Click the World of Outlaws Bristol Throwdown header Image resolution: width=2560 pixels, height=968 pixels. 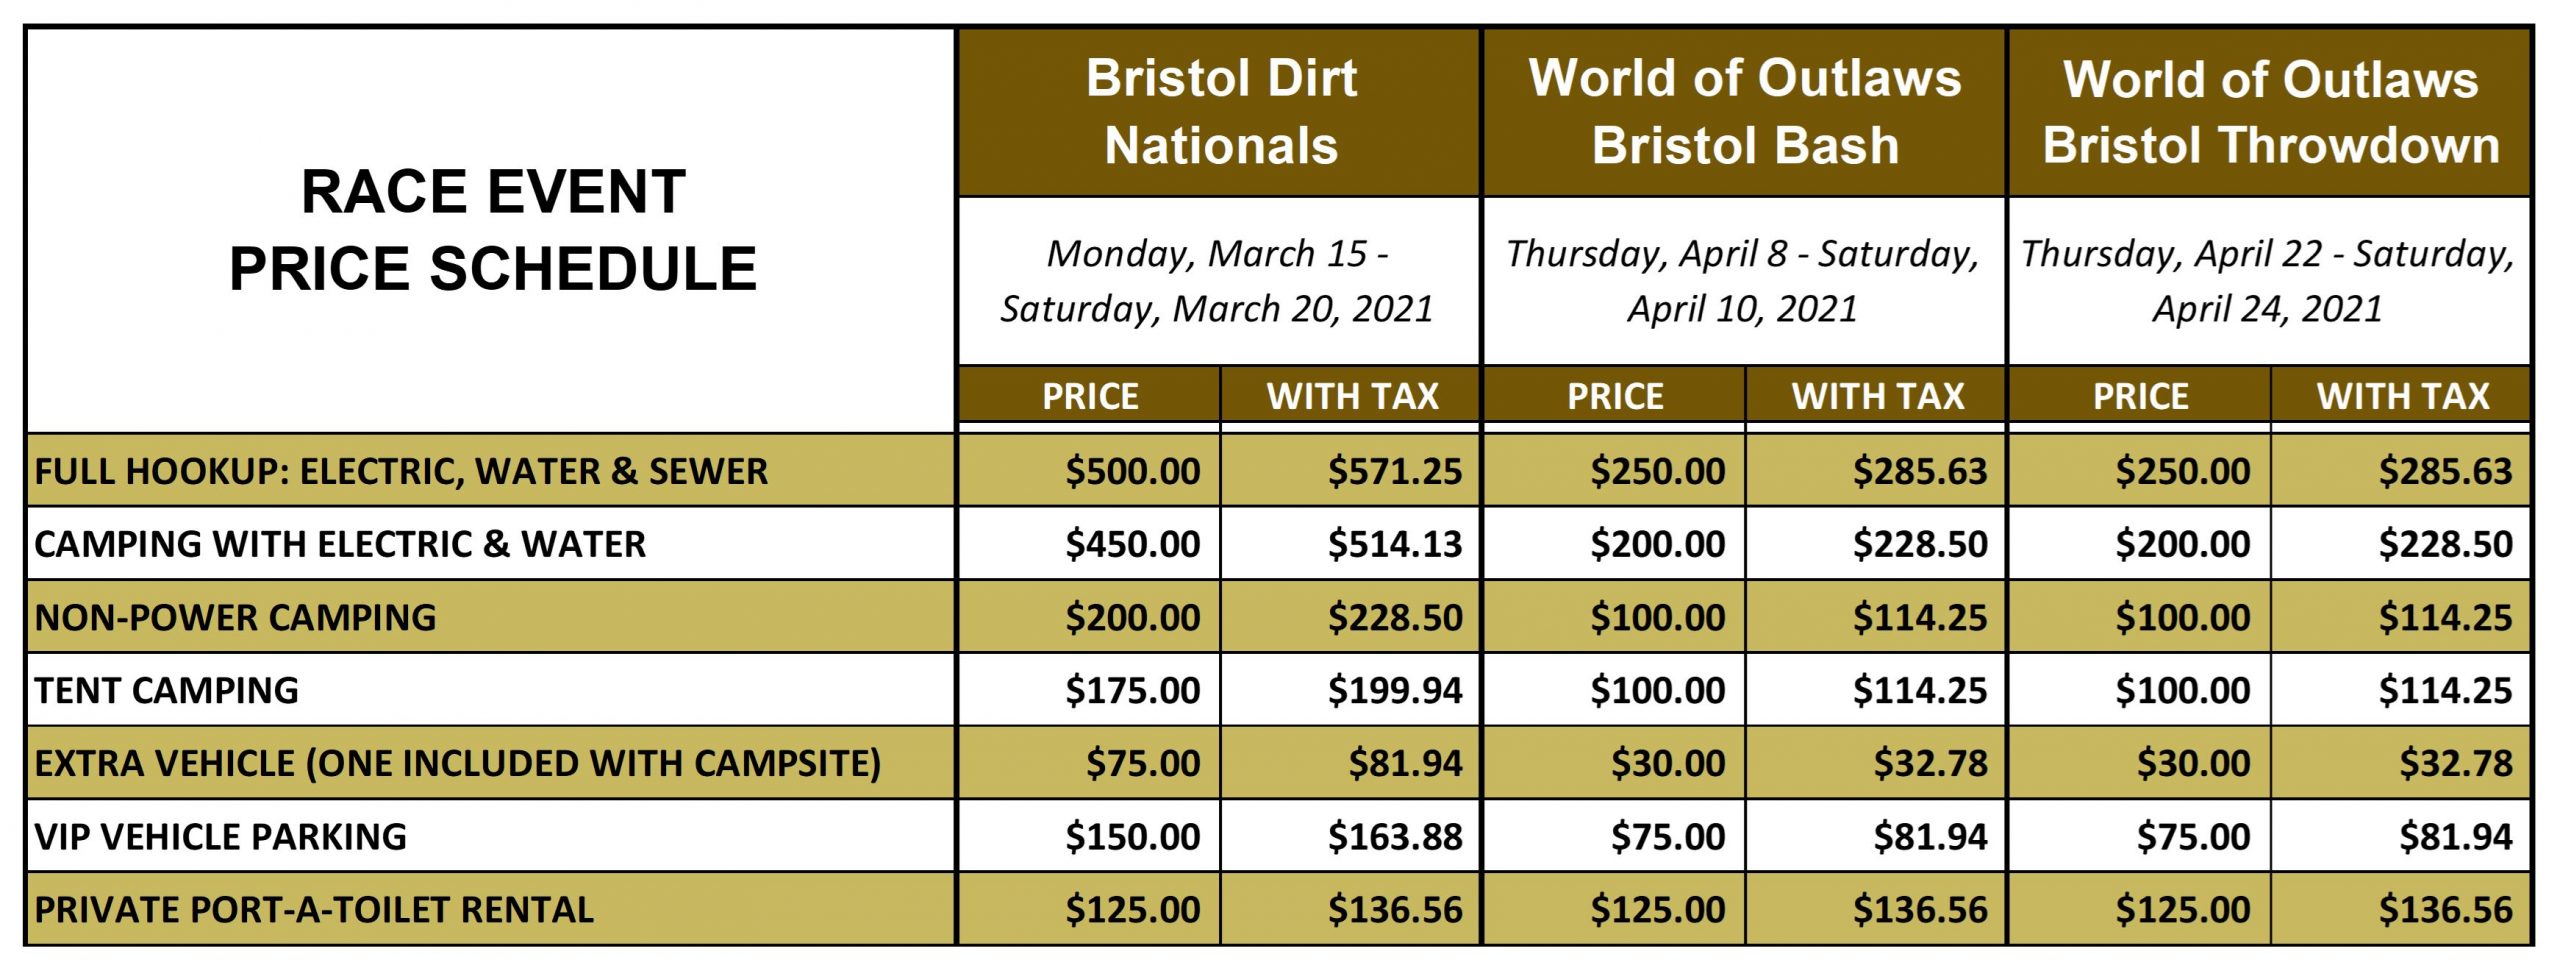point(2269,112)
